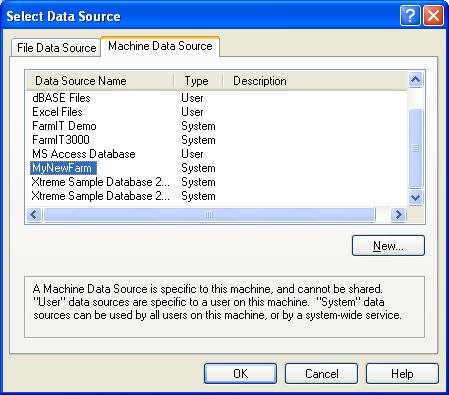Screen dimensions: 449x395
Task: Click the title bar Help question-mark icon
Action: coord(410,16)
